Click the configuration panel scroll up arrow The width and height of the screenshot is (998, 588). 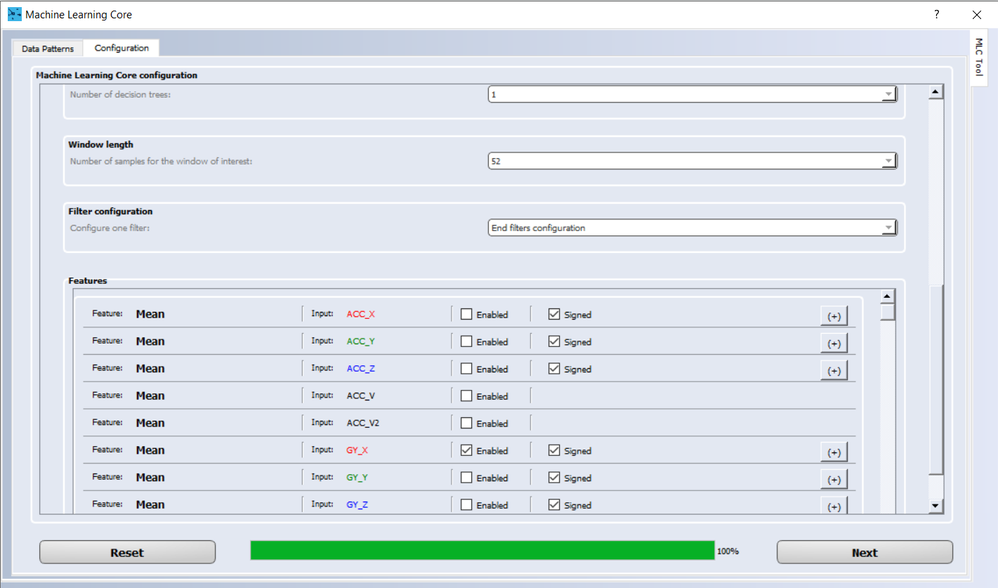(x=935, y=92)
